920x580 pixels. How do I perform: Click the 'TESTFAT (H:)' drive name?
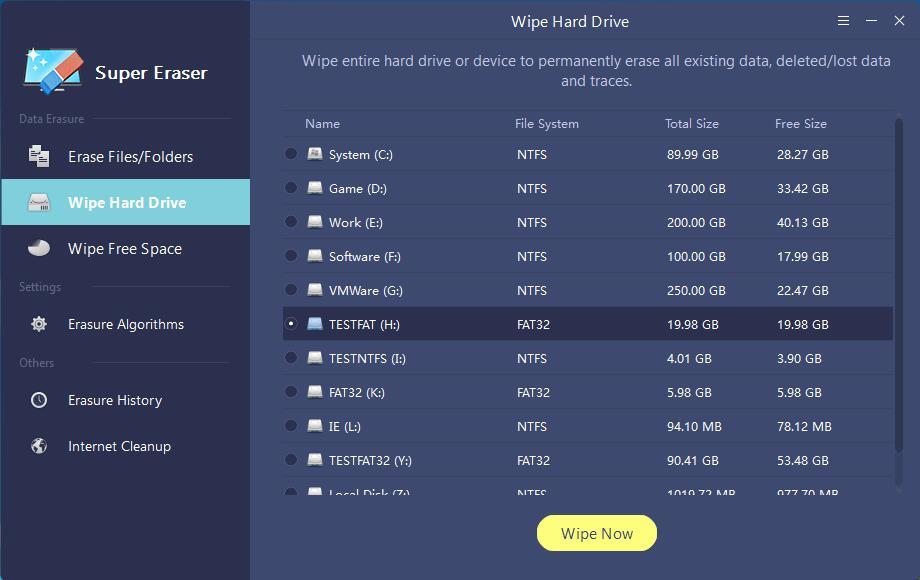(x=364, y=324)
